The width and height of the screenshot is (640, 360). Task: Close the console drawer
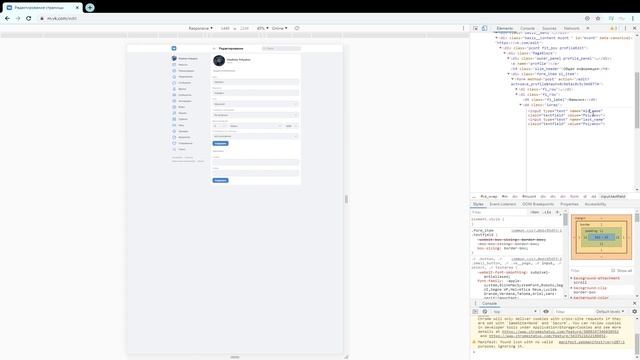click(634, 303)
